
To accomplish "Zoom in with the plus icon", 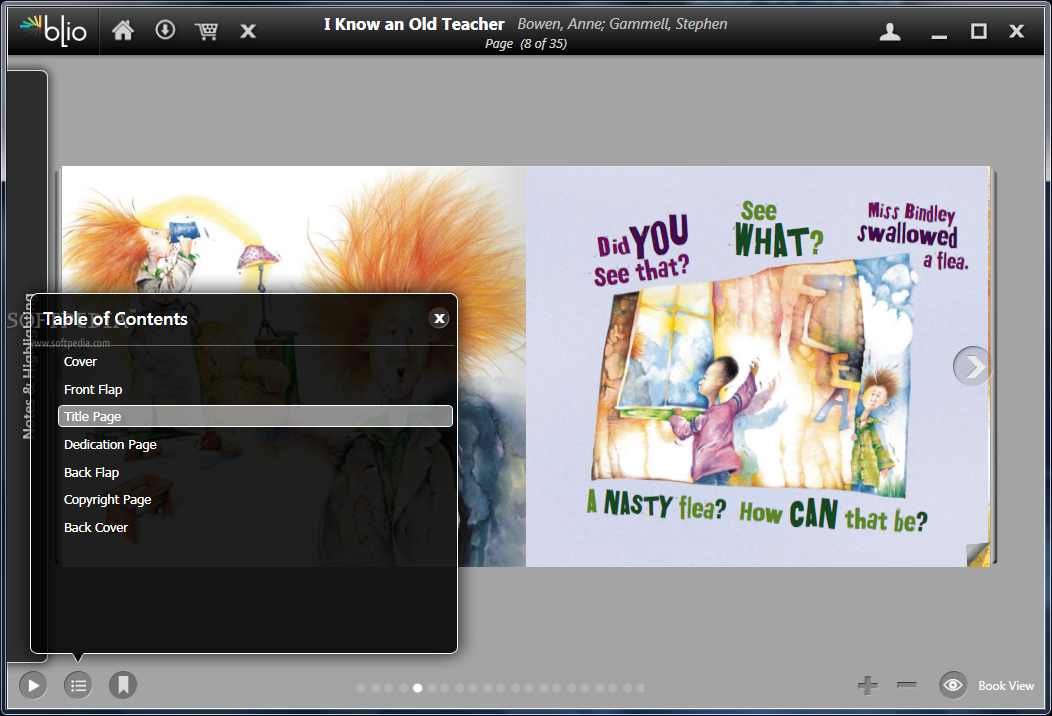I will click(x=867, y=685).
